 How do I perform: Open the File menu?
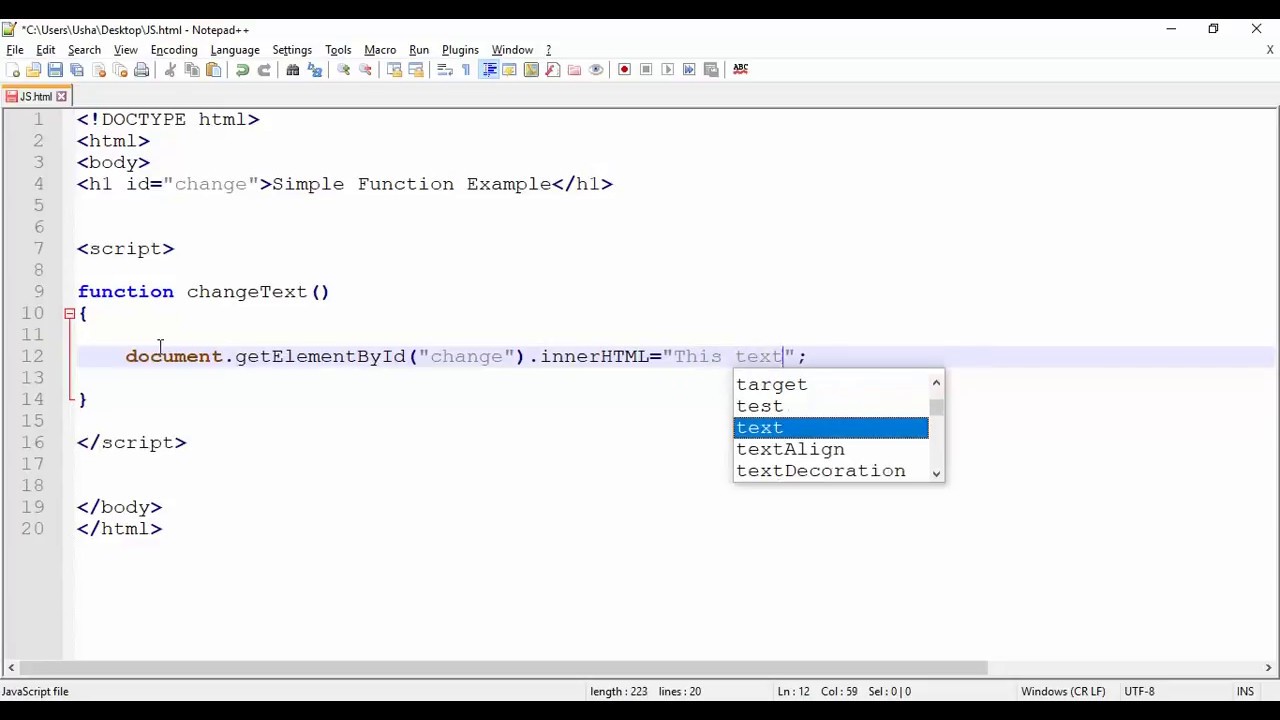15,49
